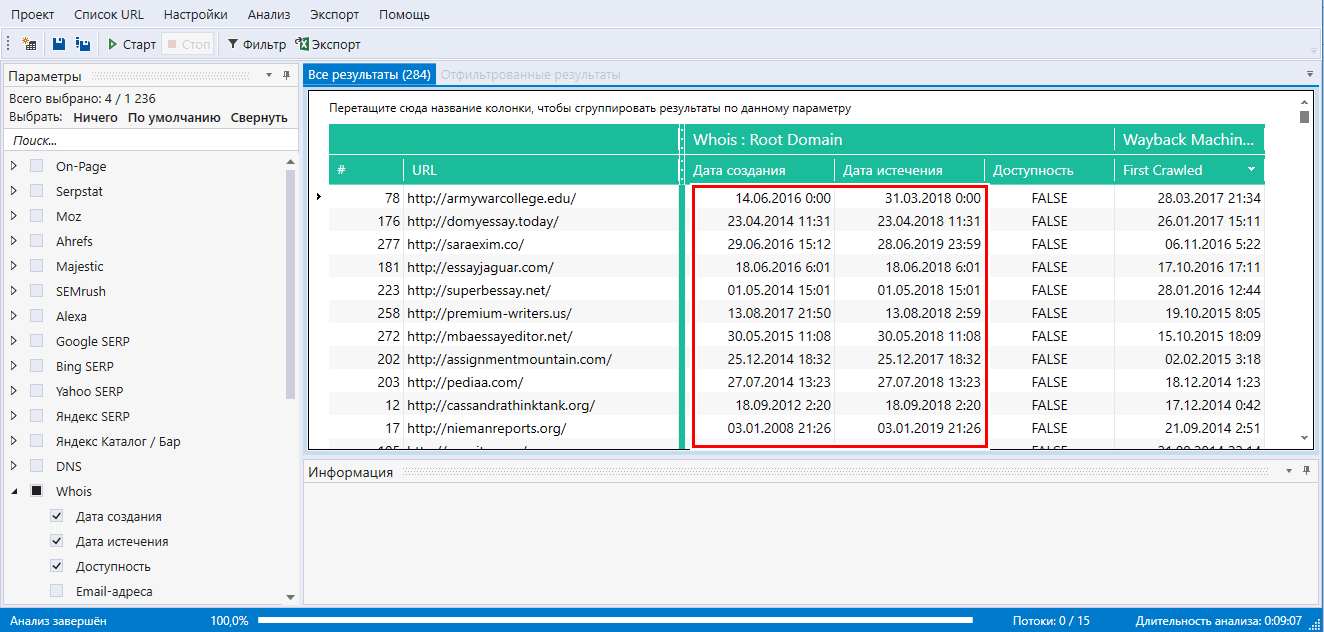Click the Экспорт Excel icon in toolbar

[328, 45]
